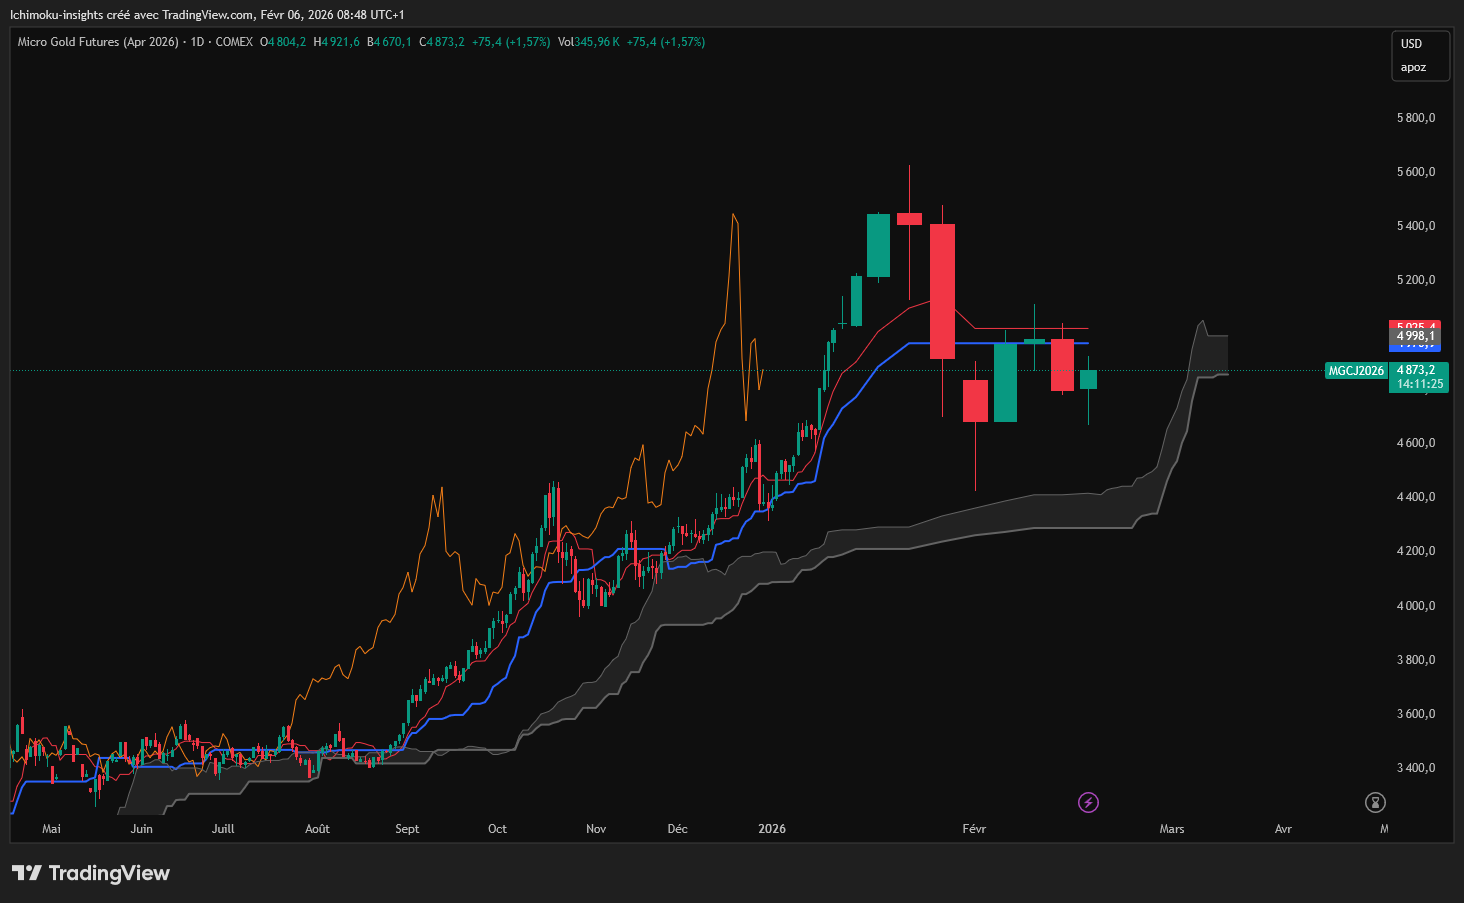The image size is (1464, 903).
Task: Click the Vol 345,96 K volume readout
Action: (589, 42)
